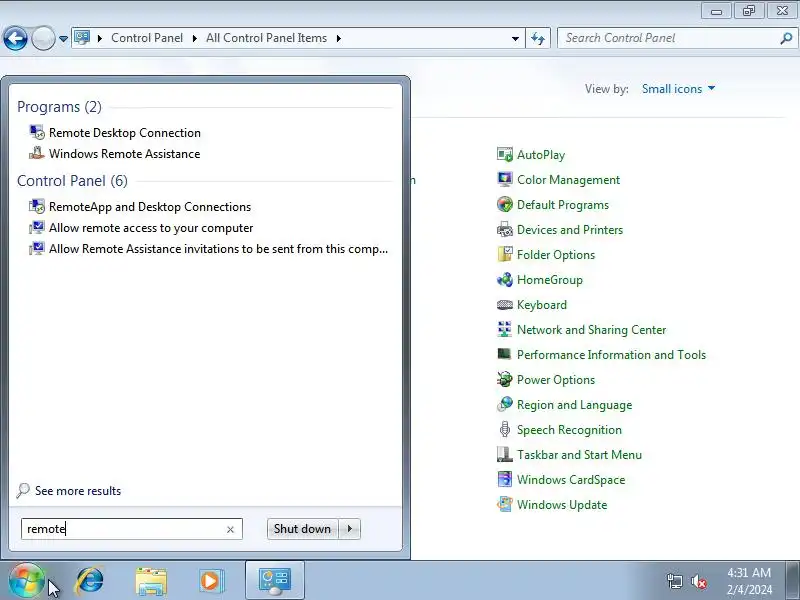The width and height of the screenshot is (800, 600).
Task: Click the search magnifier in Control Panel
Action: coord(786,38)
